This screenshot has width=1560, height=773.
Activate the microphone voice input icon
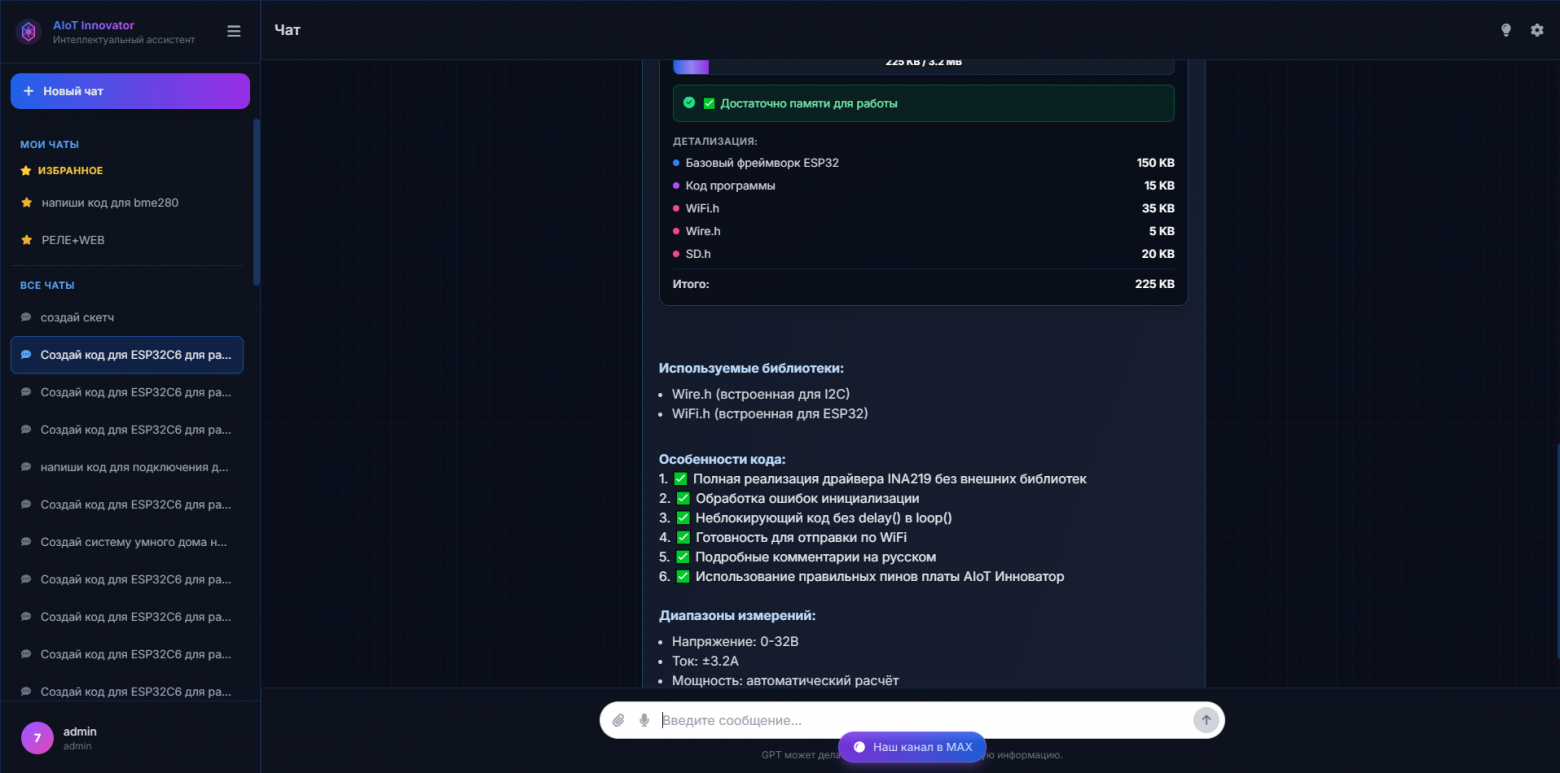click(644, 720)
